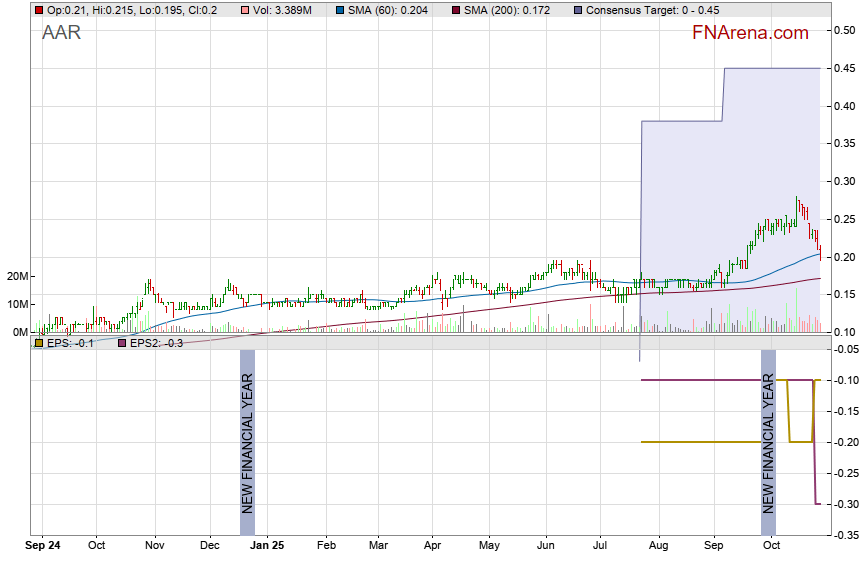Click the yellow EPS legend swatch
This screenshot has width=859, height=566.
(x=39, y=343)
